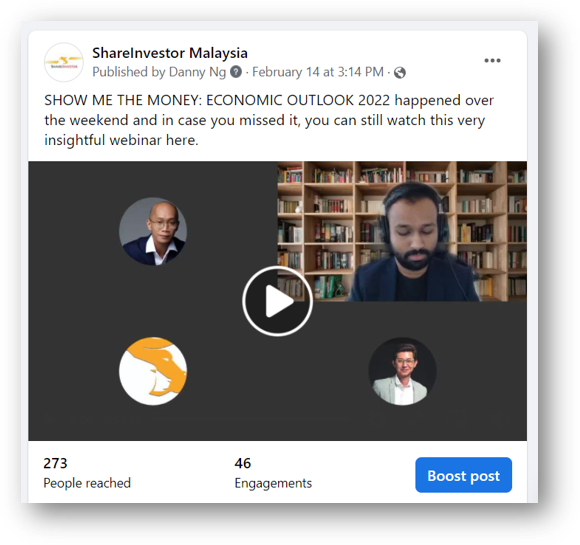Click the question mark icon beside Danny Ng

click(x=236, y=72)
